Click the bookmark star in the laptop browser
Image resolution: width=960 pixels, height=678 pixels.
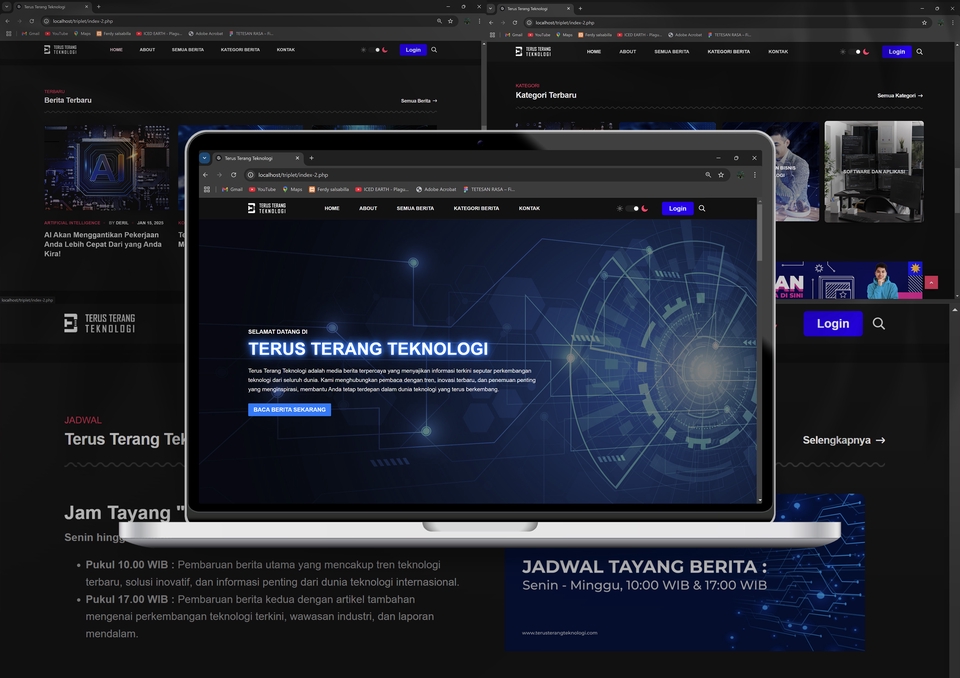tap(721, 175)
